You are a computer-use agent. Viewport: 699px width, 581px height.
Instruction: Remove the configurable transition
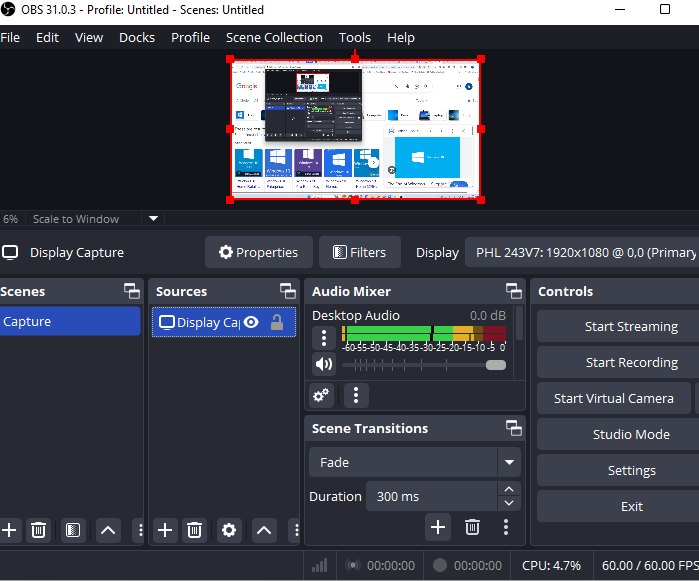click(x=472, y=527)
